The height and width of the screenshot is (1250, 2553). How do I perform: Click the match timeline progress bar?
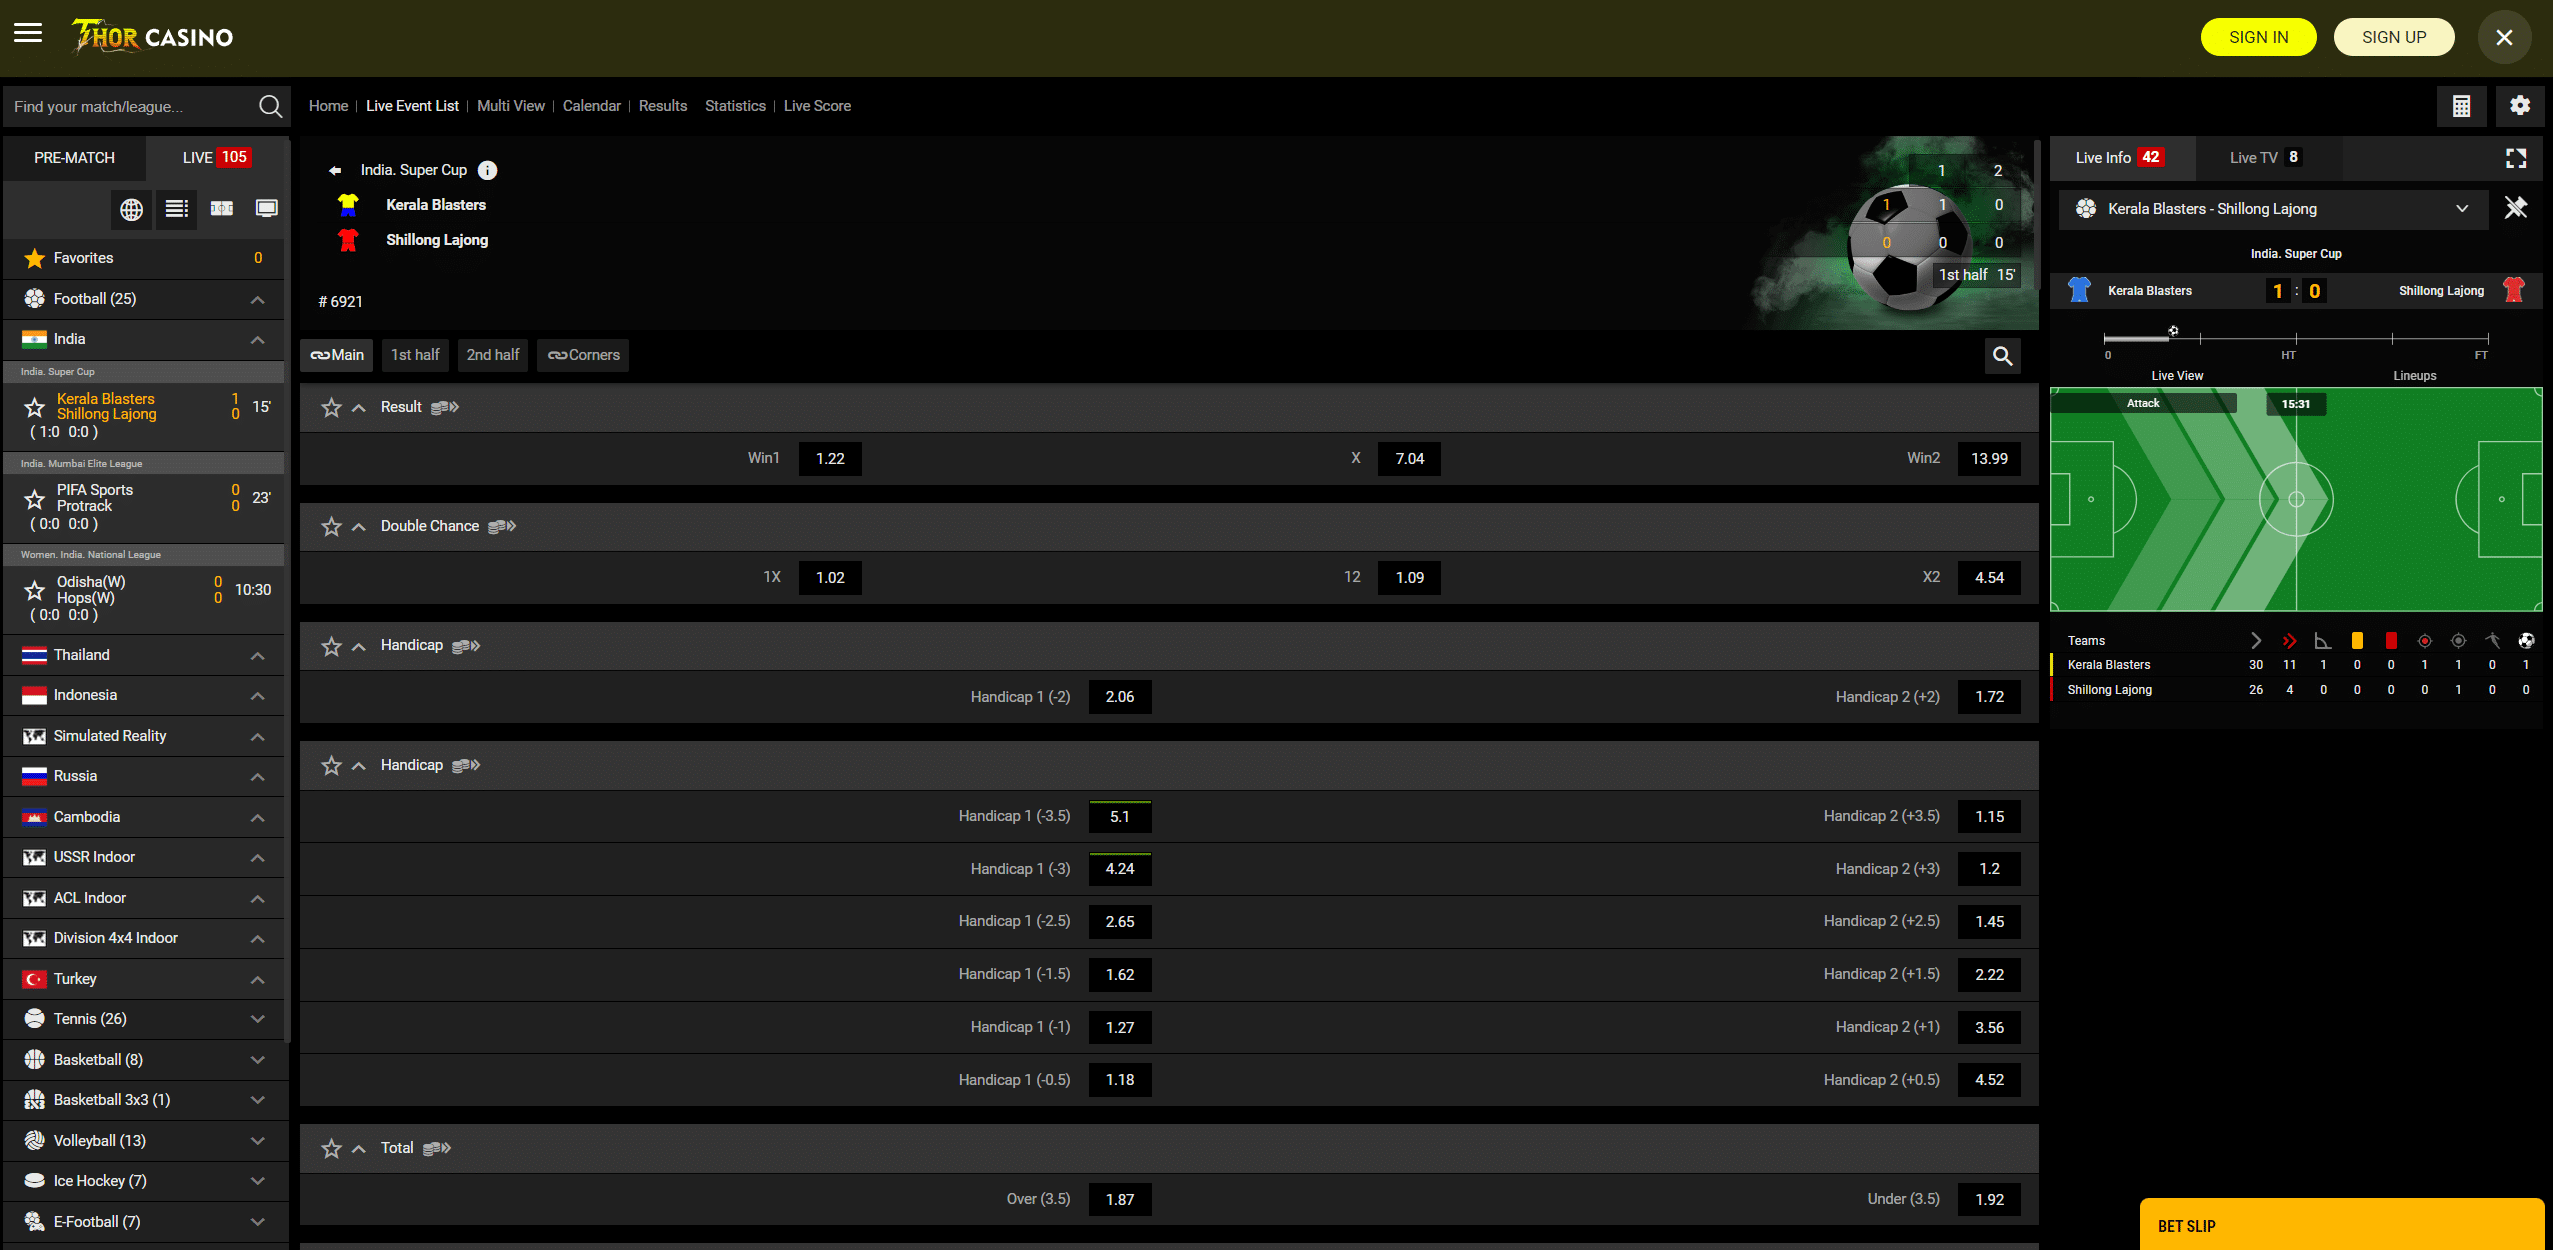[2295, 339]
